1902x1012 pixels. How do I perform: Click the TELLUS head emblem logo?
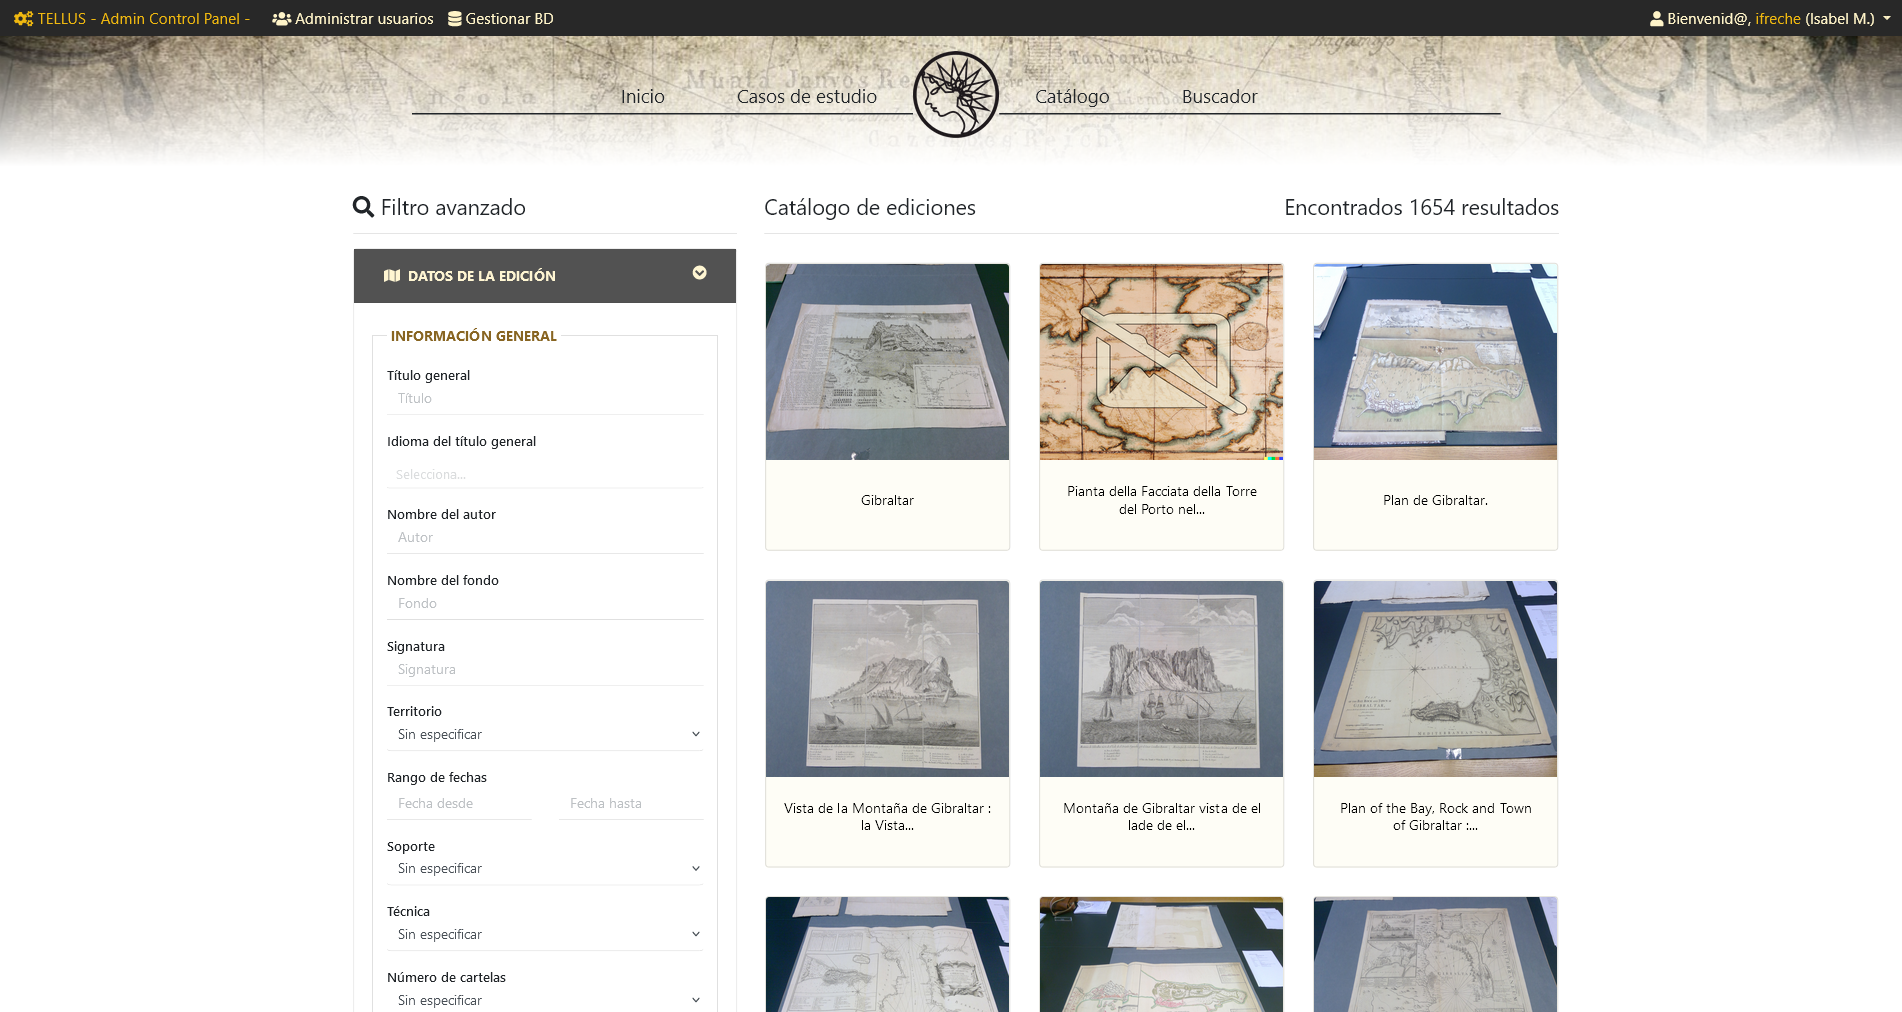click(956, 94)
